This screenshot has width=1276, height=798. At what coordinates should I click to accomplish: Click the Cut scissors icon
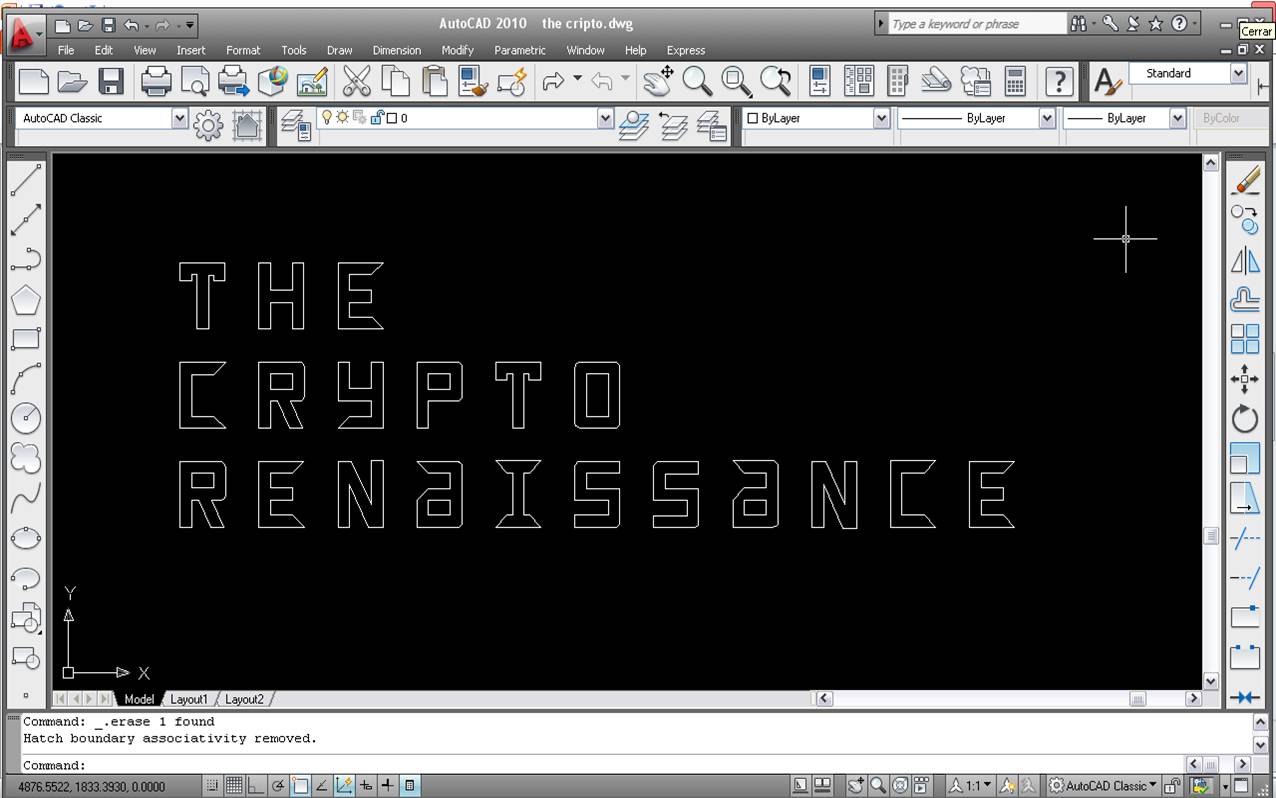[356, 81]
